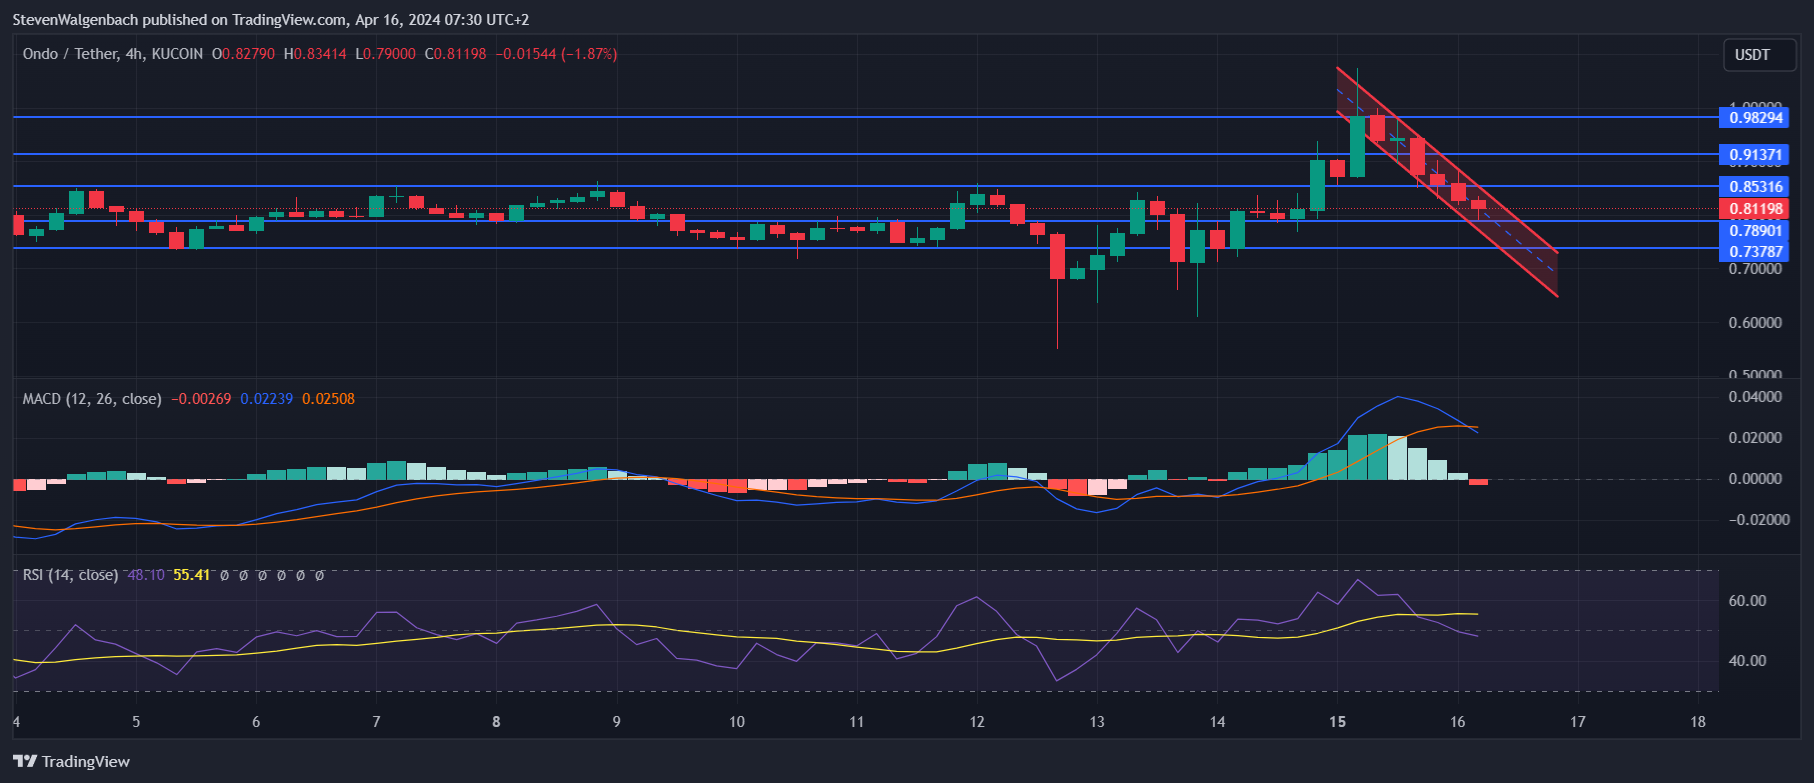Click the −0.01544 (−1.87%) change value

(x=557, y=54)
